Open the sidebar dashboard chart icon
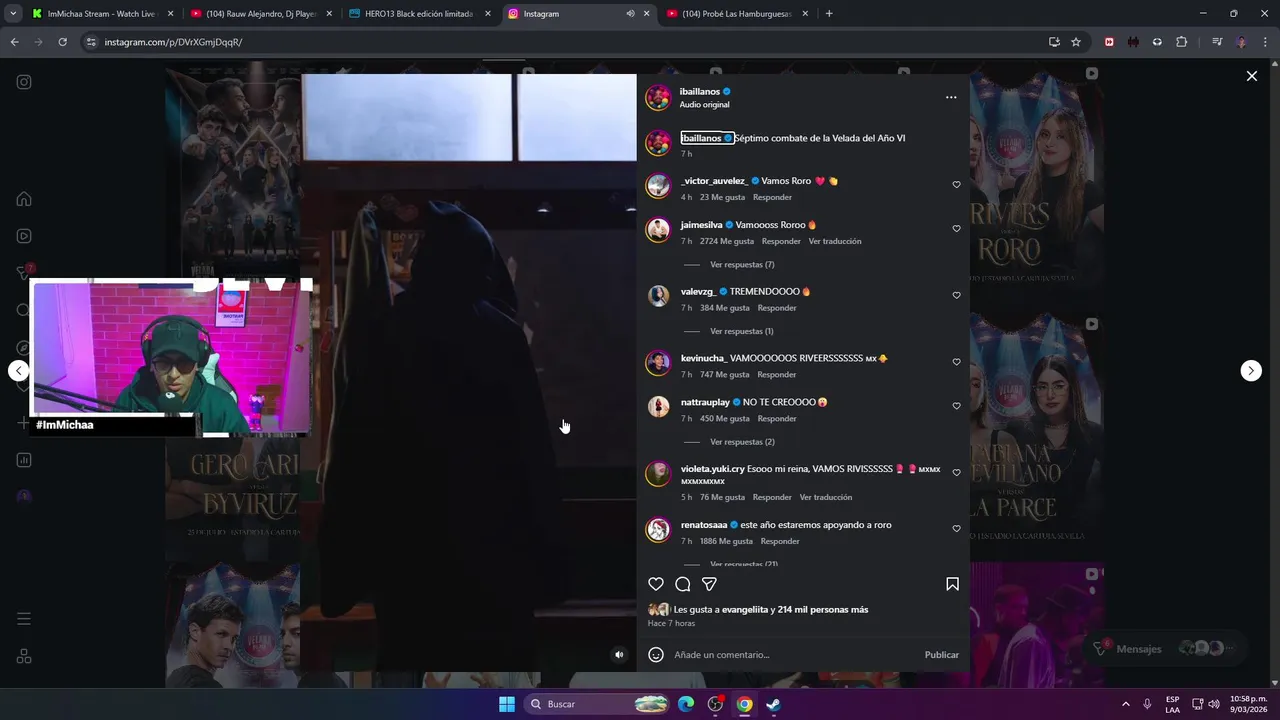This screenshot has width=1280, height=720. pos(24,460)
